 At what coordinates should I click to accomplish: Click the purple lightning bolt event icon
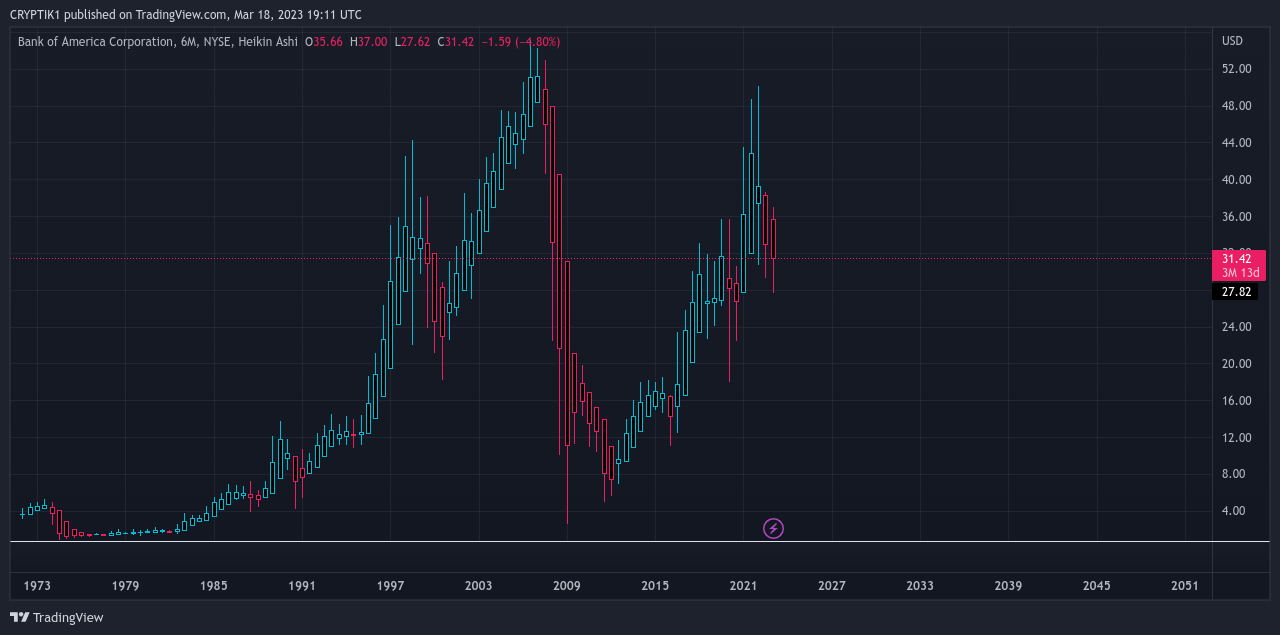(773, 528)
